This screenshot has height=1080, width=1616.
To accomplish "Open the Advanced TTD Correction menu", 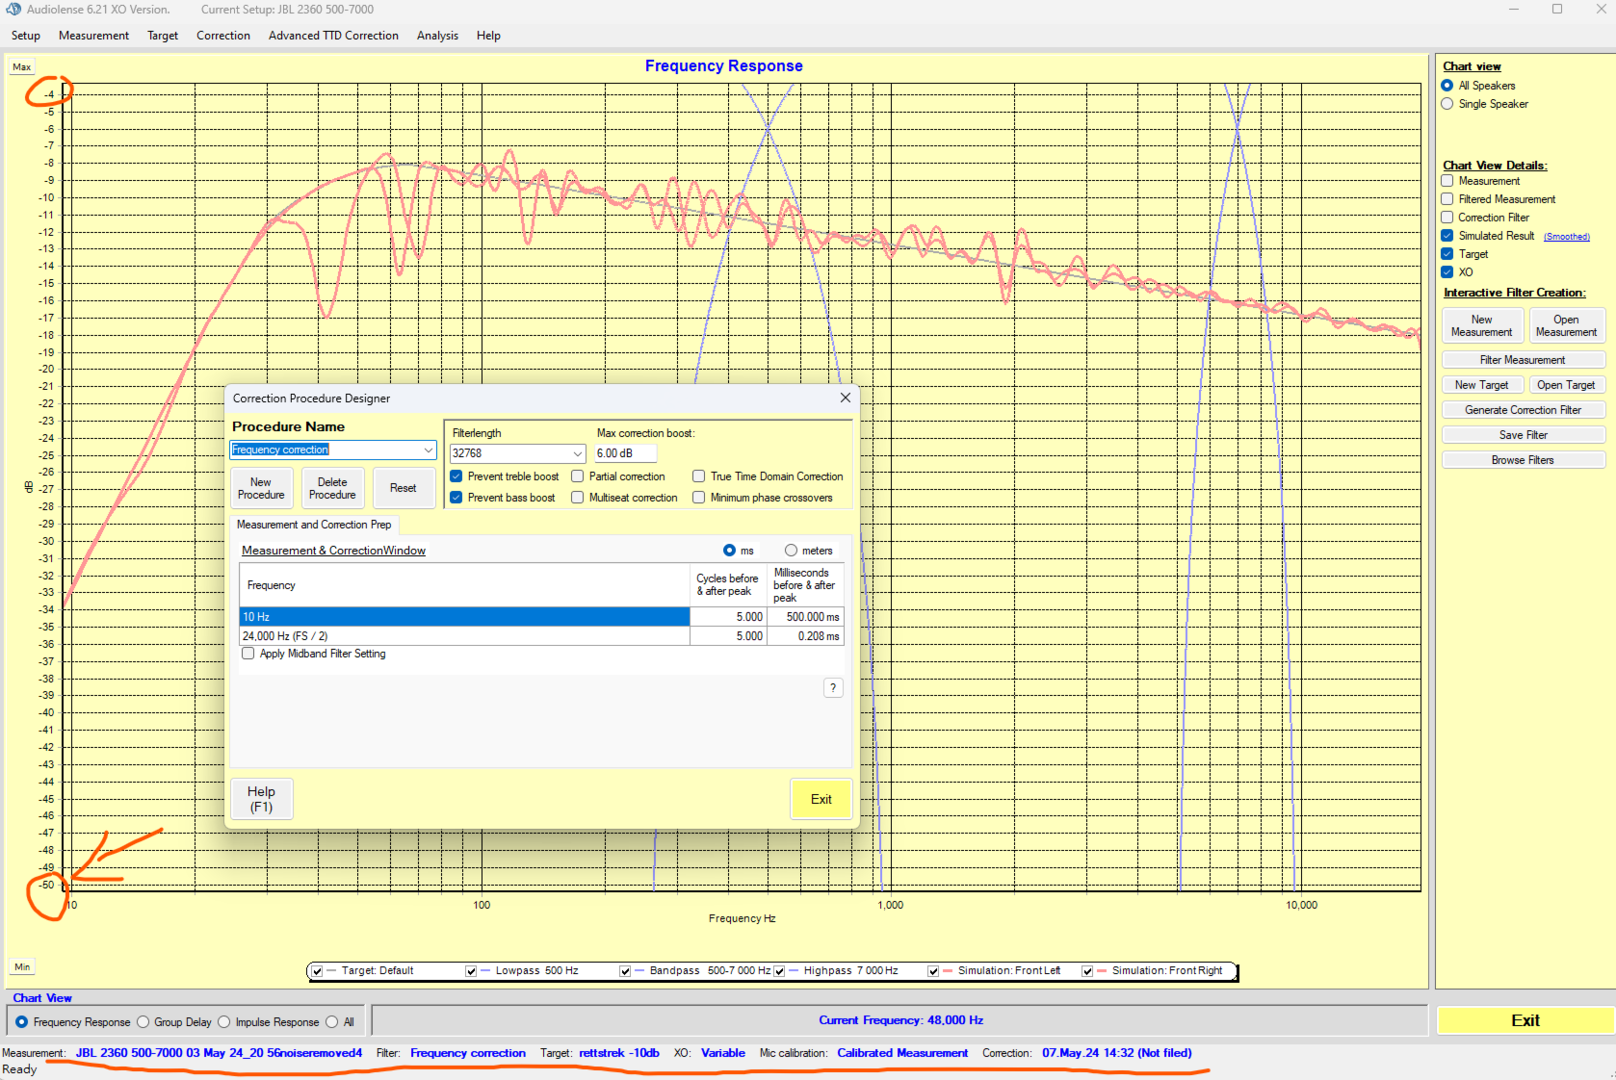I will click(333, 35).
